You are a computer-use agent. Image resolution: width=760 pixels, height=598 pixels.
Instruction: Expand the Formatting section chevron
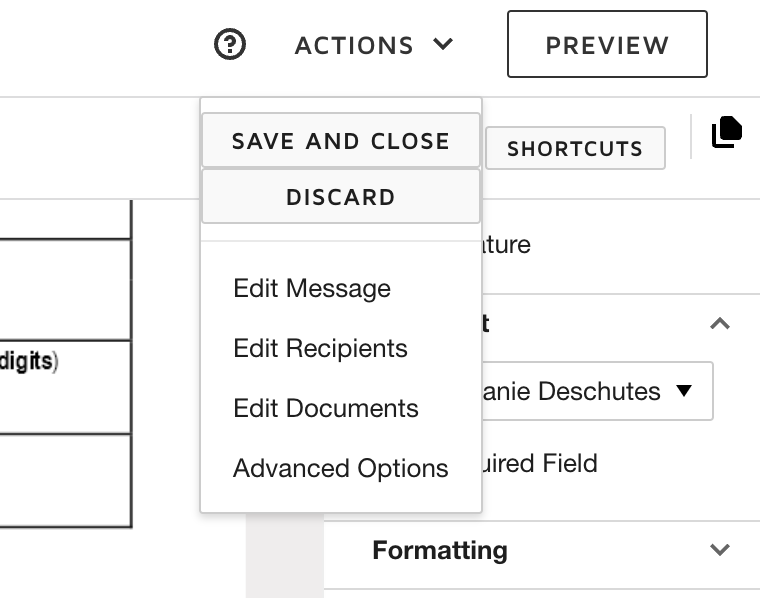[x=719, y=550]
